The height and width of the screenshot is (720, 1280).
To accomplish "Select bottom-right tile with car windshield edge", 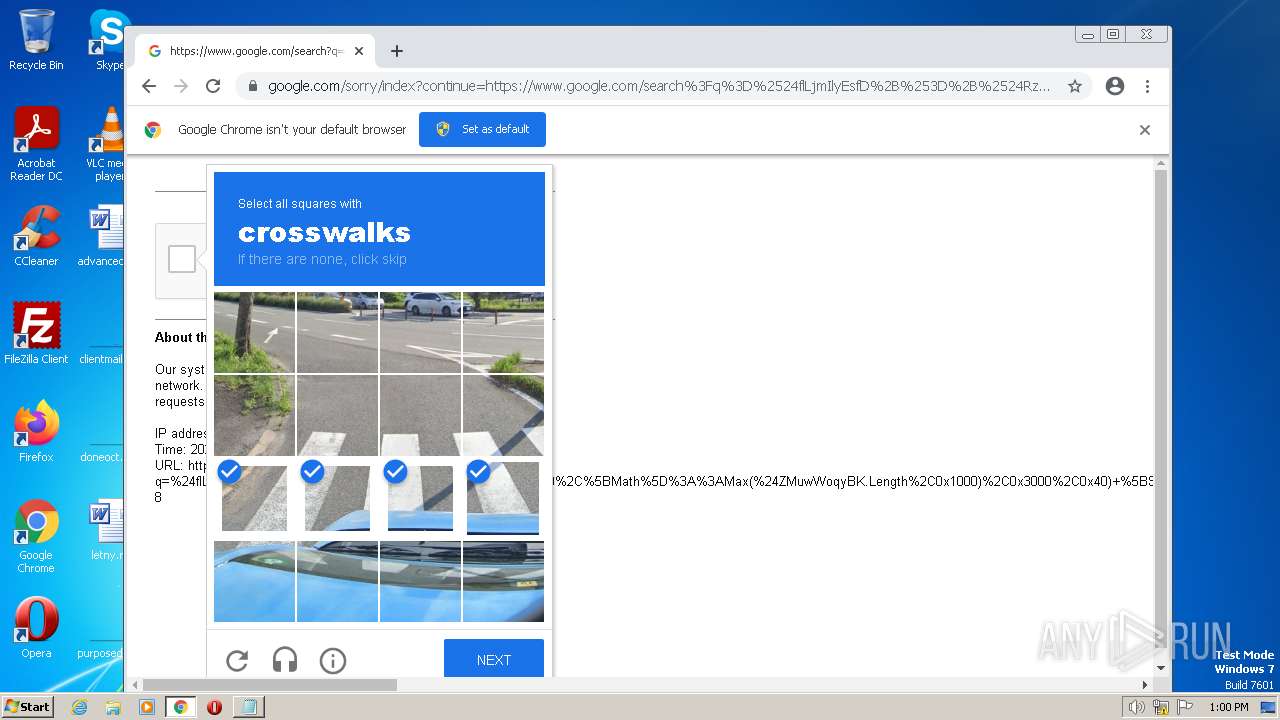I will pyautogui.click(x=503, y=581).
